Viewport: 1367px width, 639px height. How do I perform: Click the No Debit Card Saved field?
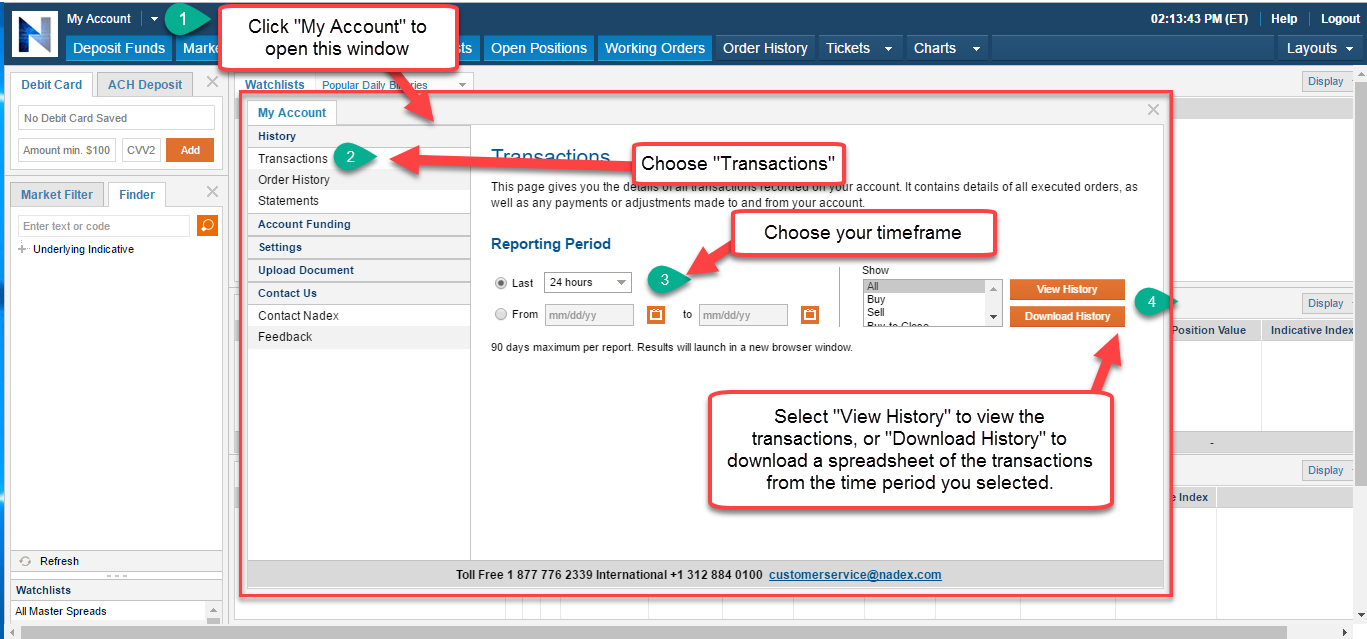(116, 118)
